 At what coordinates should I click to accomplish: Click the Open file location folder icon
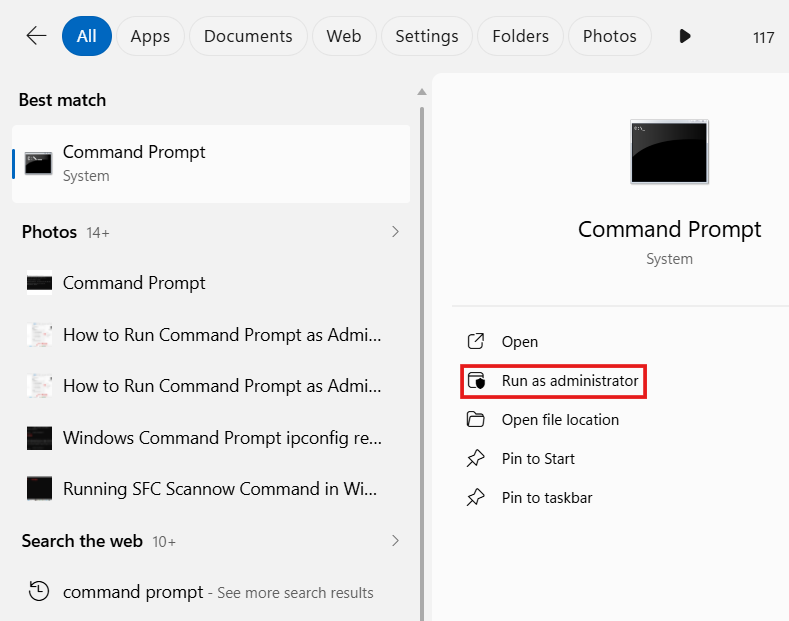[x=476, y=419]
